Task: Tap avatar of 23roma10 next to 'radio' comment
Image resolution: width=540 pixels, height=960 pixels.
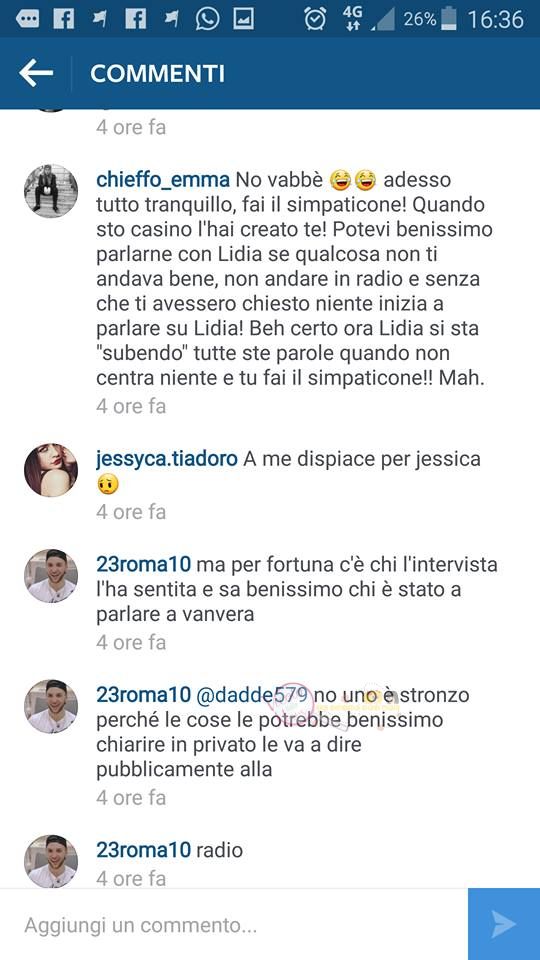Action: (x=51, y=861)
